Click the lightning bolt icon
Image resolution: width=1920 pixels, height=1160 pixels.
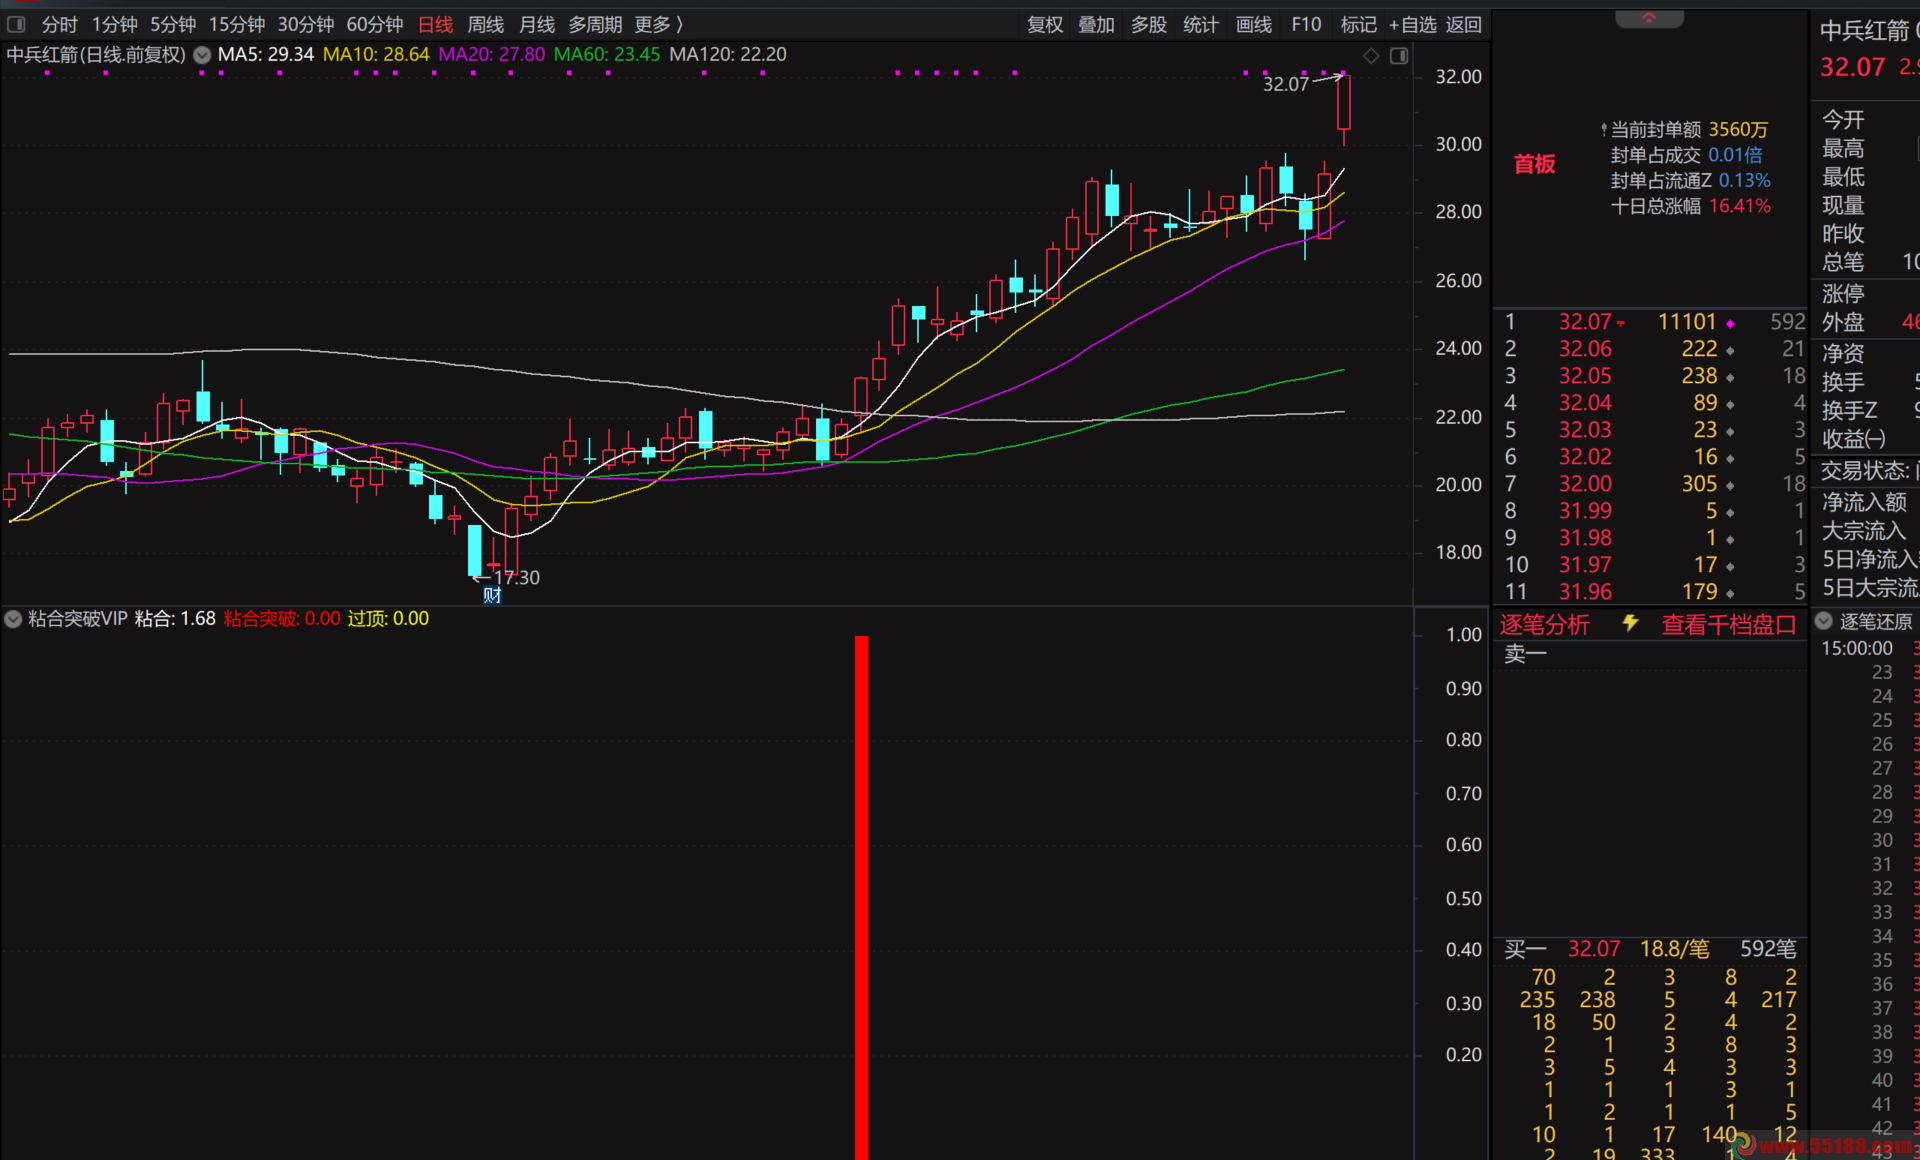click(1630, 624)
